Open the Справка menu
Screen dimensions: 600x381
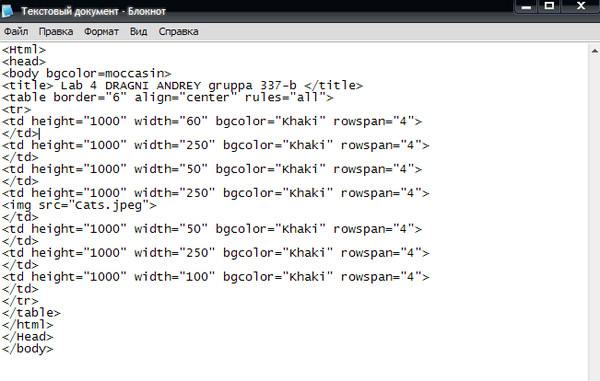click(x=178, y=31)
